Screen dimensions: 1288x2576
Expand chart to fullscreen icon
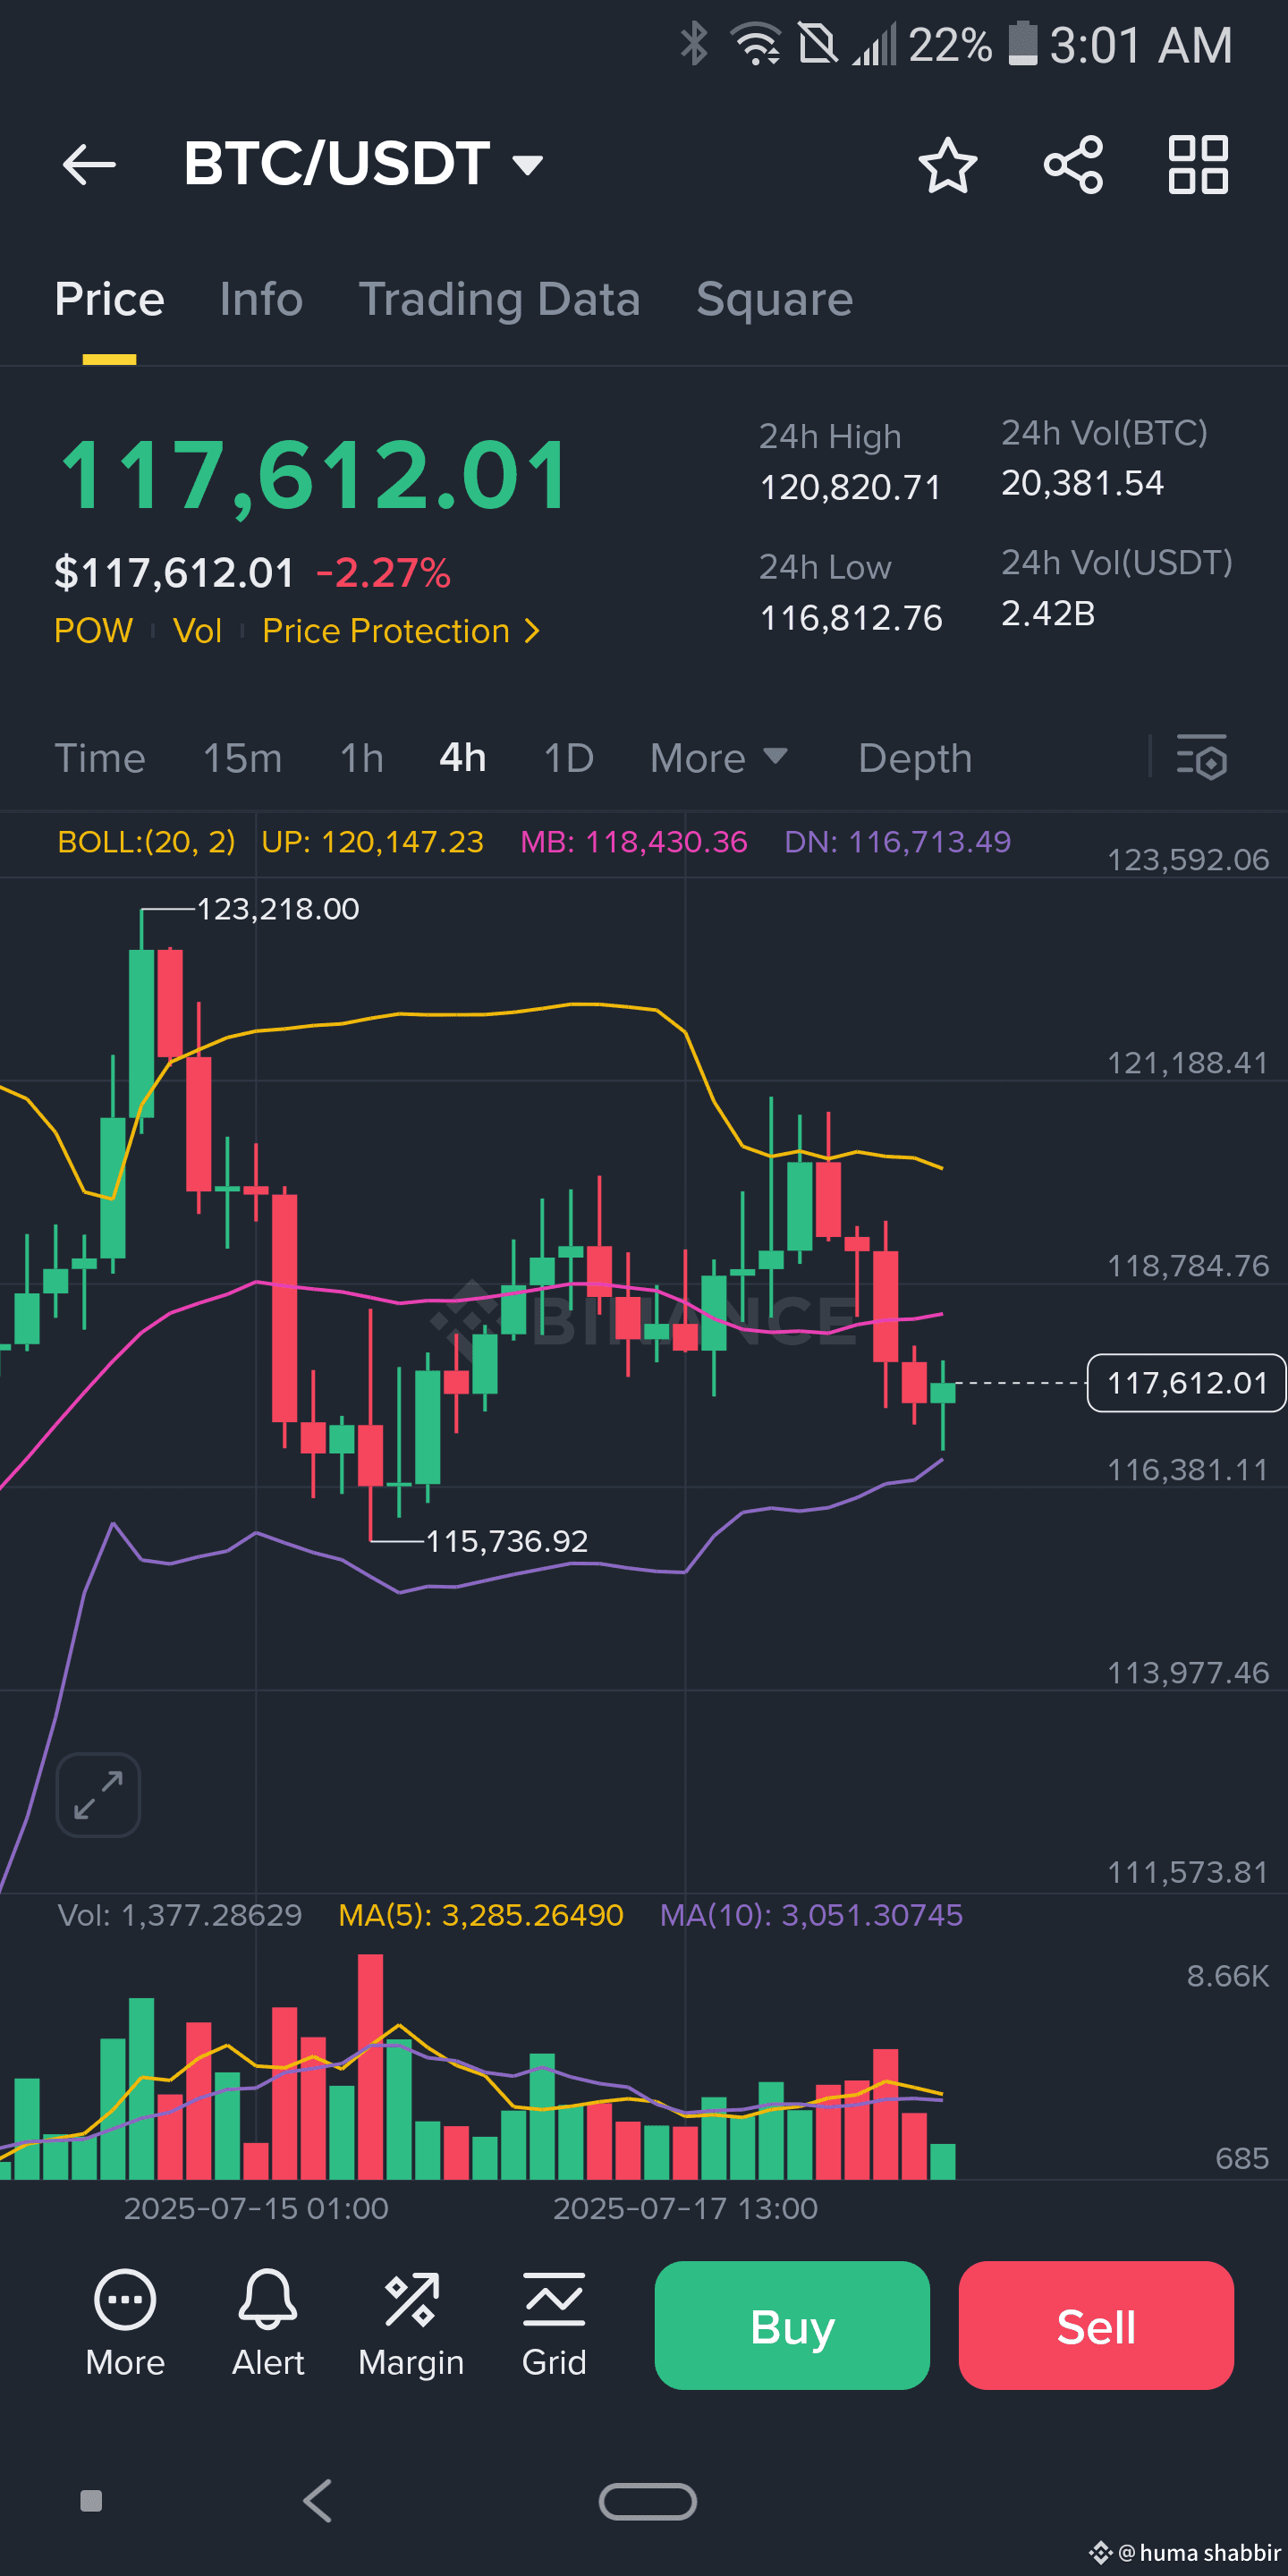coord(98,1795)
